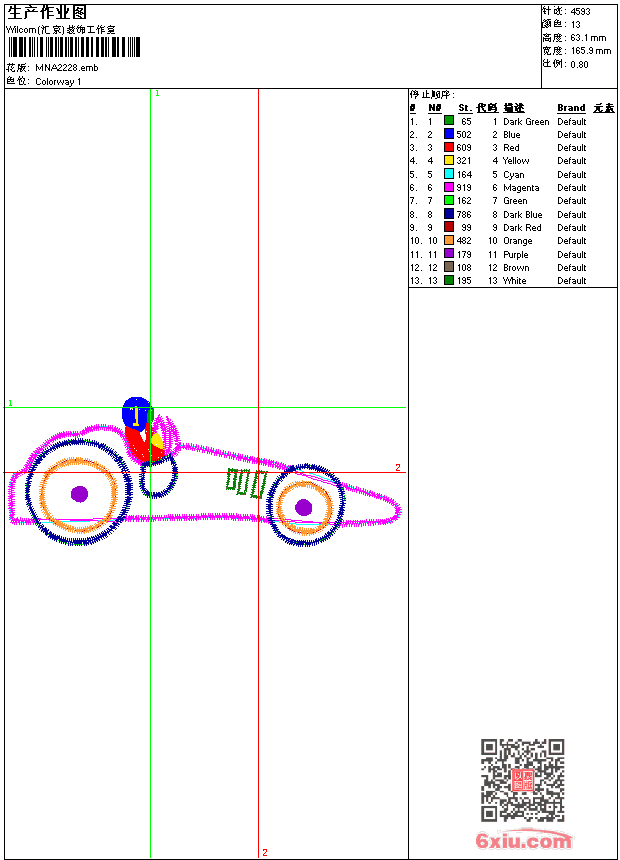Click the file name MNA2228.emb
The width and height of the screenshot is (620, 860).
[67, 68]
